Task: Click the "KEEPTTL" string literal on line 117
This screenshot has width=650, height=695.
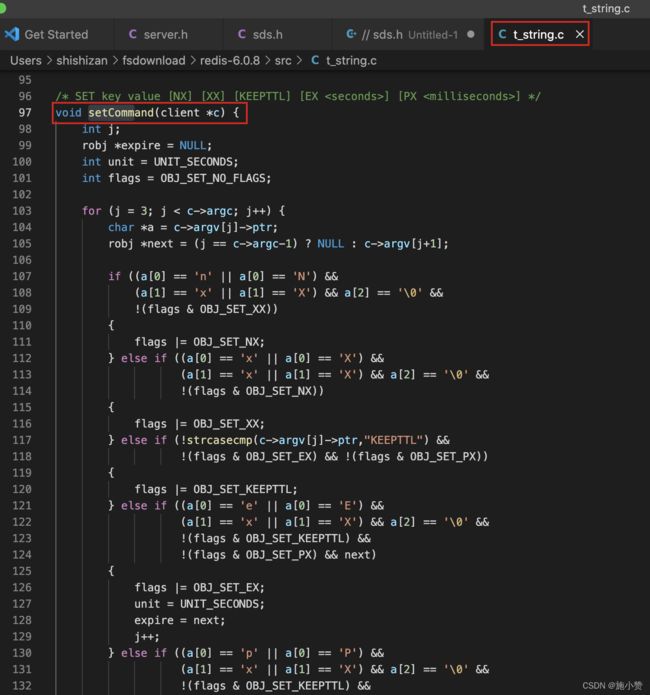Action: [393, 440]
